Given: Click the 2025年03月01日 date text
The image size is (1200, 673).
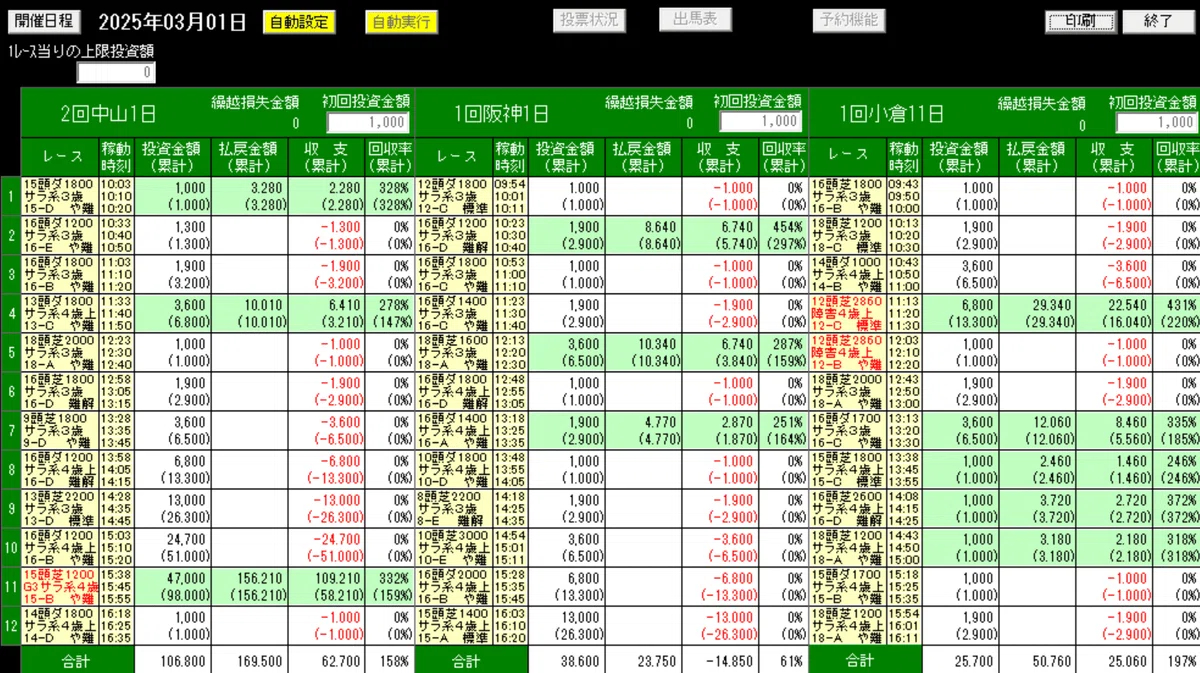Looking at the screenshot, I should tap(173, 21).
